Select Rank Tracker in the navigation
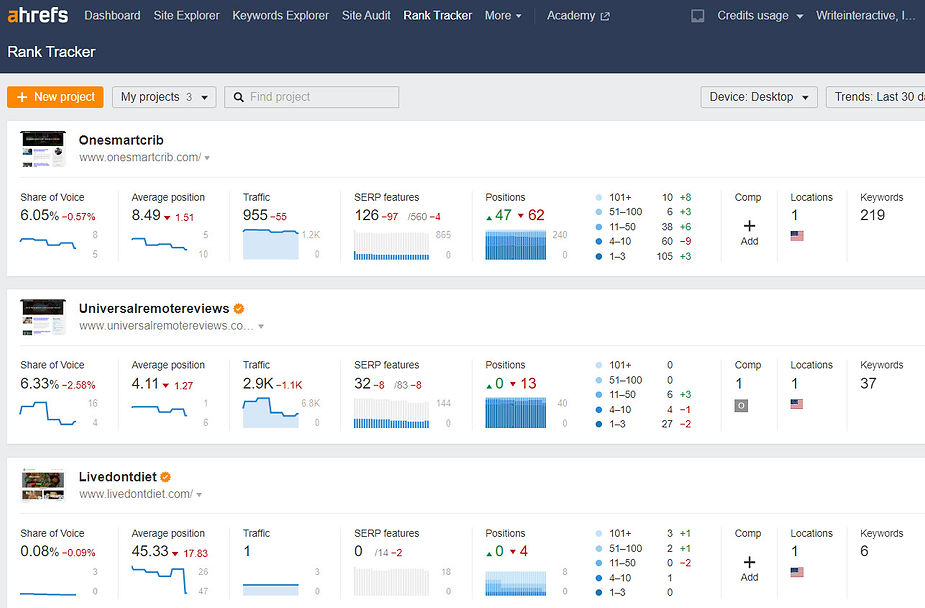The height and width of the screenshot is (608, 925). click(438, 16)
